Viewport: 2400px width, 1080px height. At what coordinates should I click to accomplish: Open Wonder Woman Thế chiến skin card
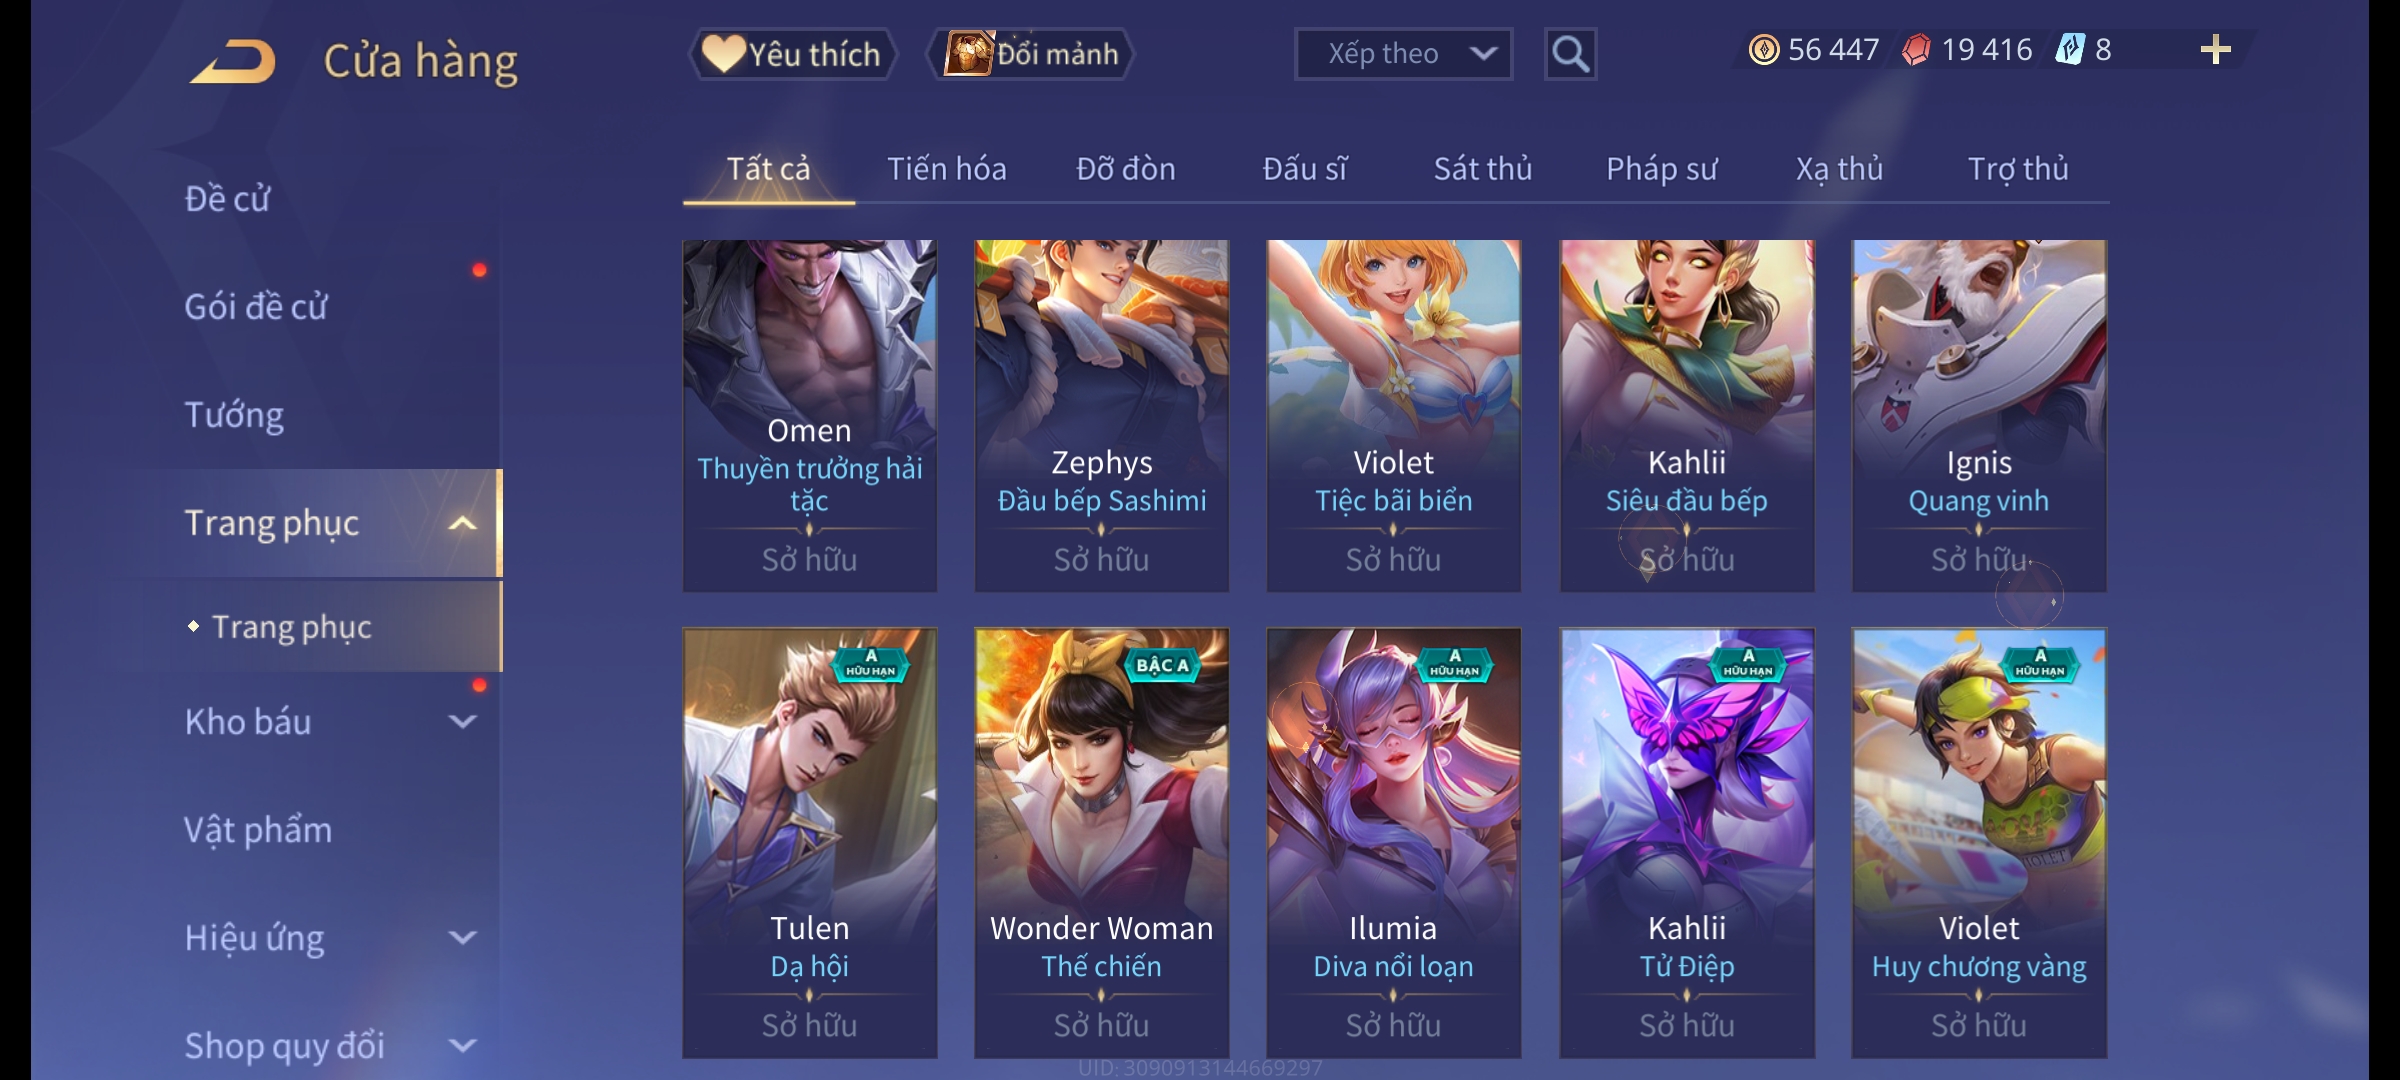[x=1101, y=842]
